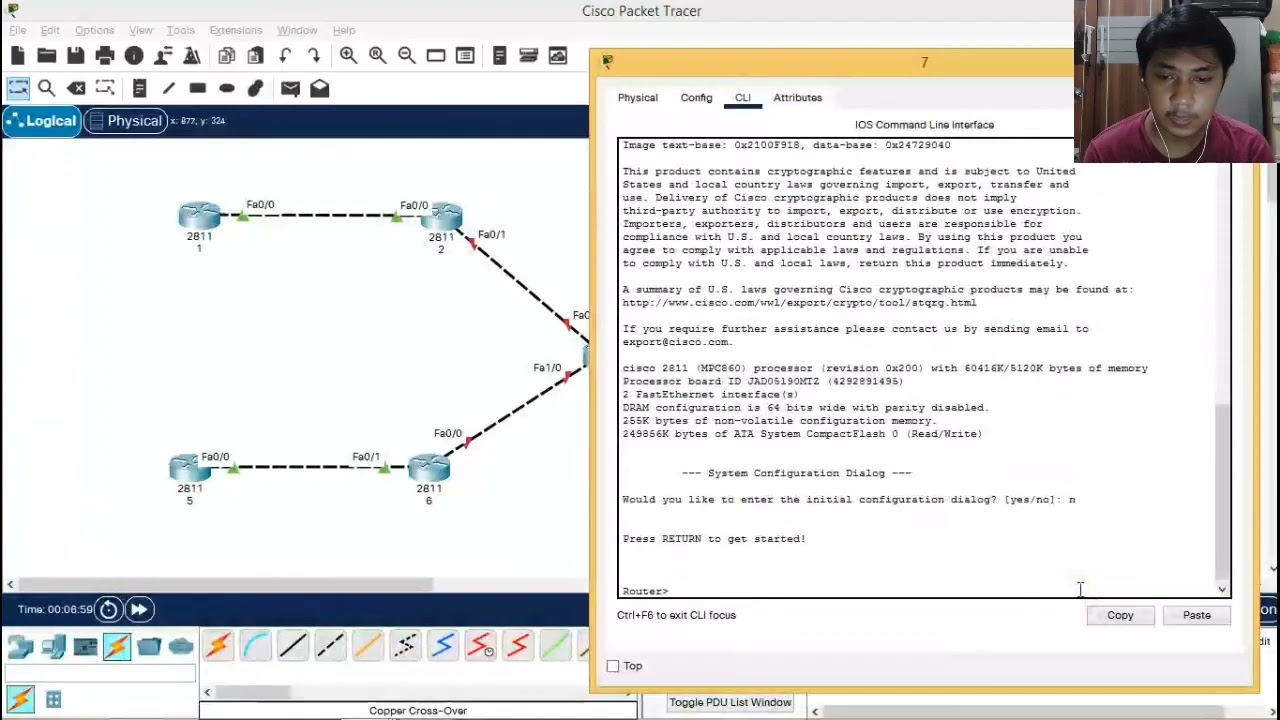Select the End Devices category icon
The height and width of the screenshot is (720, 1280).
tap(53, 647)
